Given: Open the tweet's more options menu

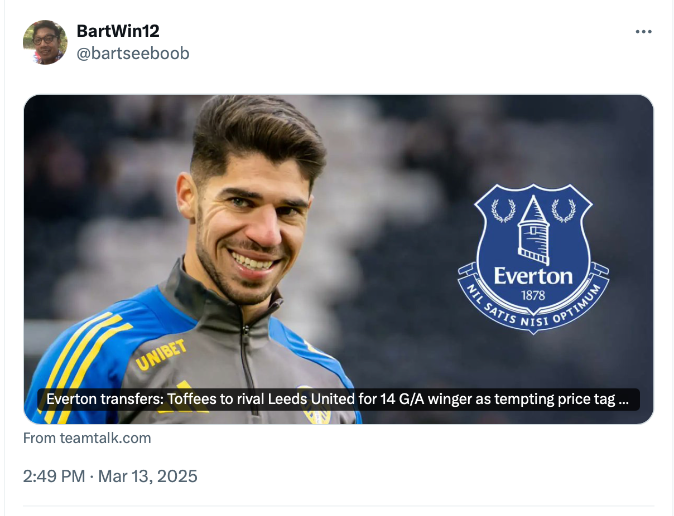Looking at the screenshot, I should (643, 32).
